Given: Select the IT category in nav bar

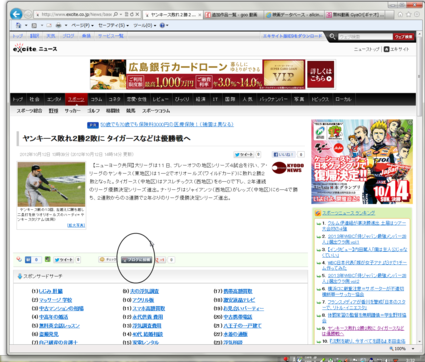Looking at the screenshot, I should pyautogui.click(x=215, y=99).
